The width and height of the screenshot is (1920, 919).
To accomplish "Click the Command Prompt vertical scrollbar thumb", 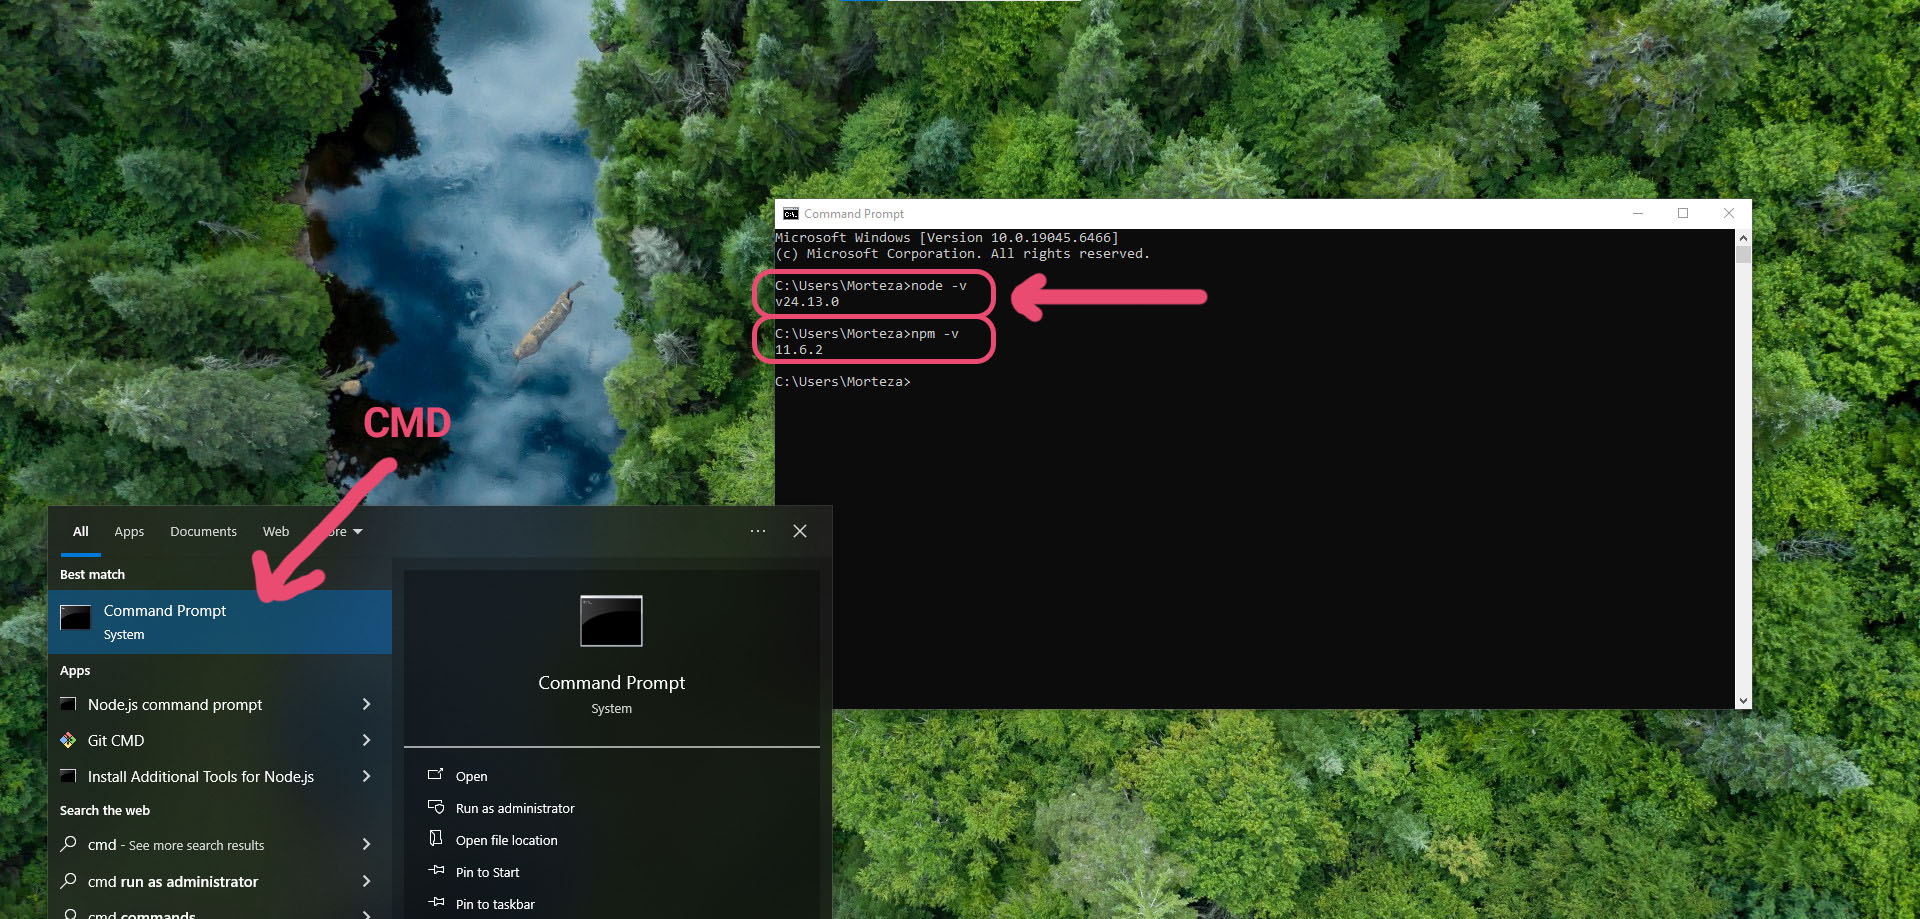I will (1743, 254).
